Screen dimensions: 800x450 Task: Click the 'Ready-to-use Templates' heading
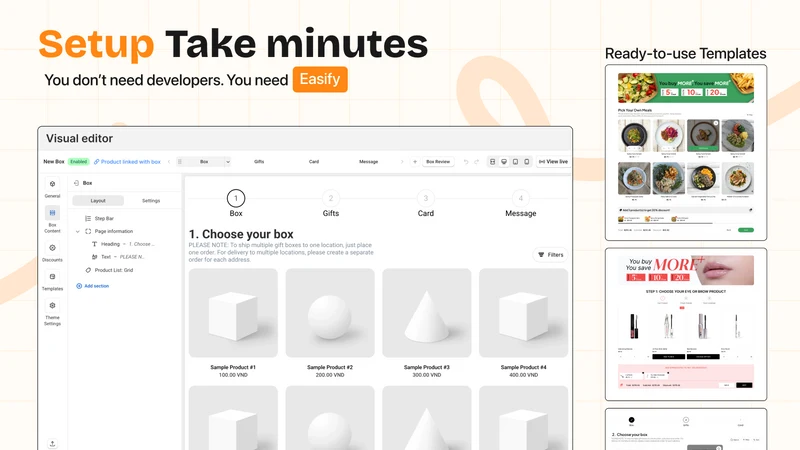click(x=686, y=54)
